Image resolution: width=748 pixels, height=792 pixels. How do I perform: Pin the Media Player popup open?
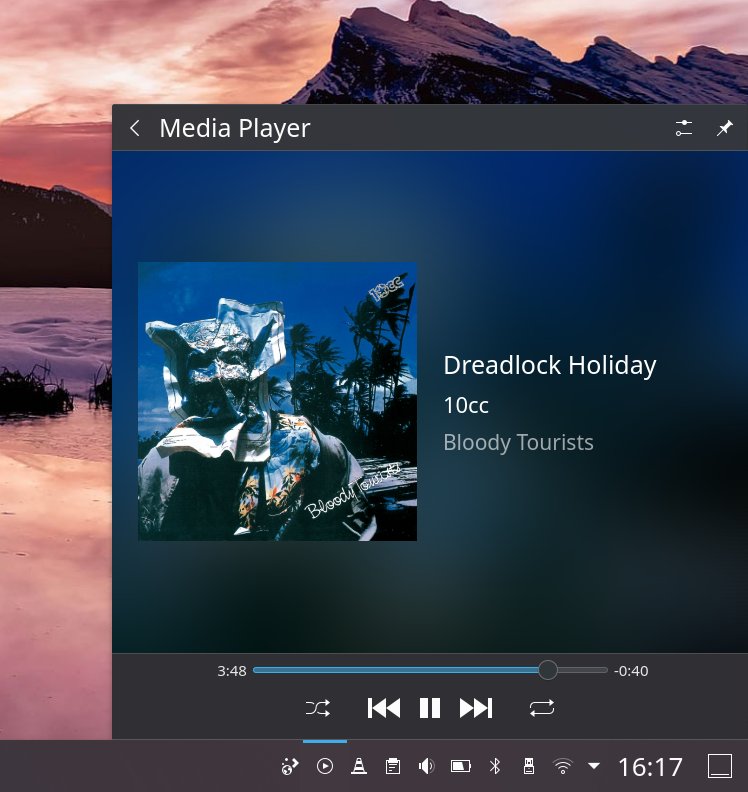pos(724,128)
